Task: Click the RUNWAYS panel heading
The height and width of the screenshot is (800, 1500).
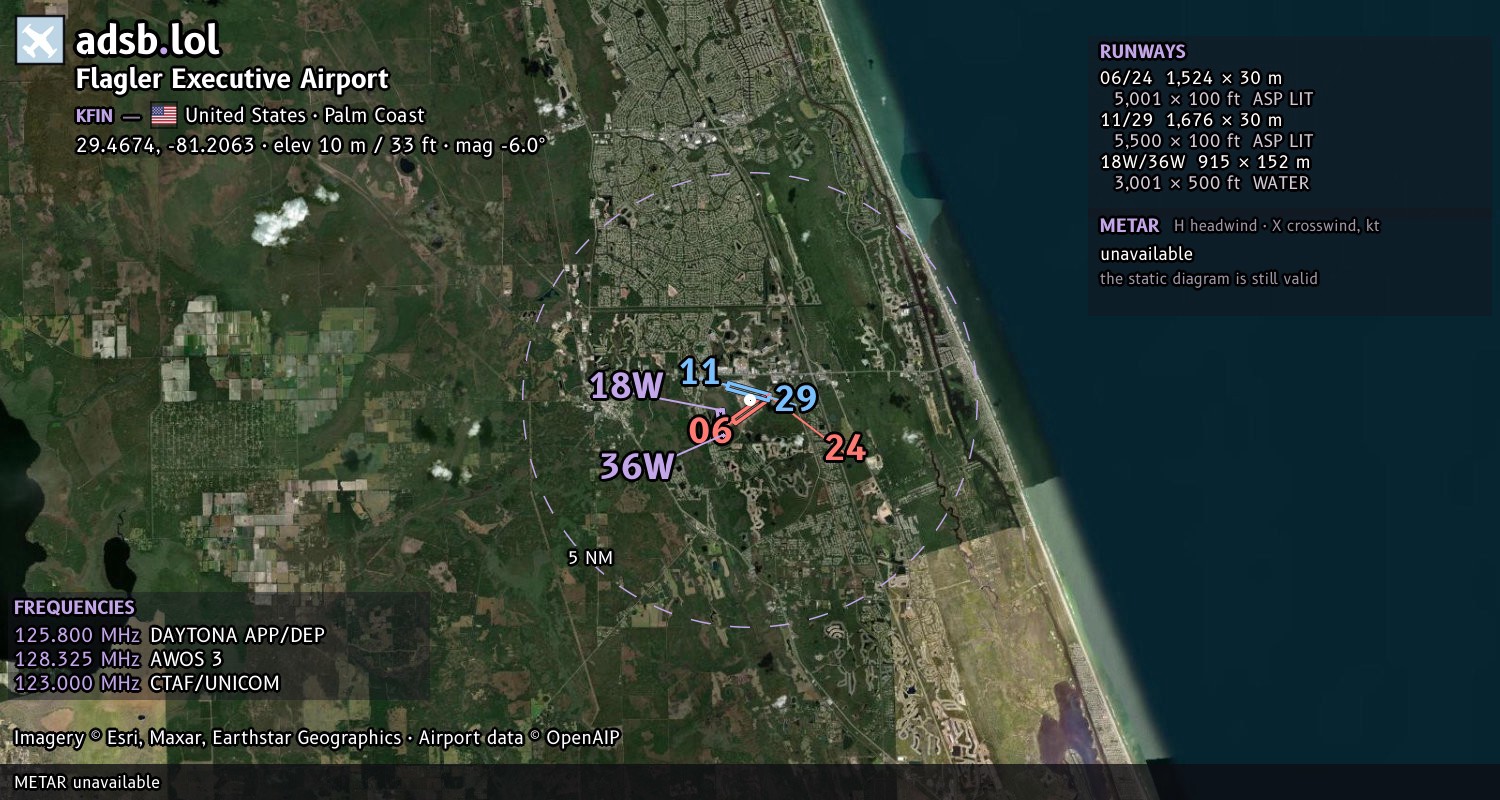Action: tap(1143, 52)
